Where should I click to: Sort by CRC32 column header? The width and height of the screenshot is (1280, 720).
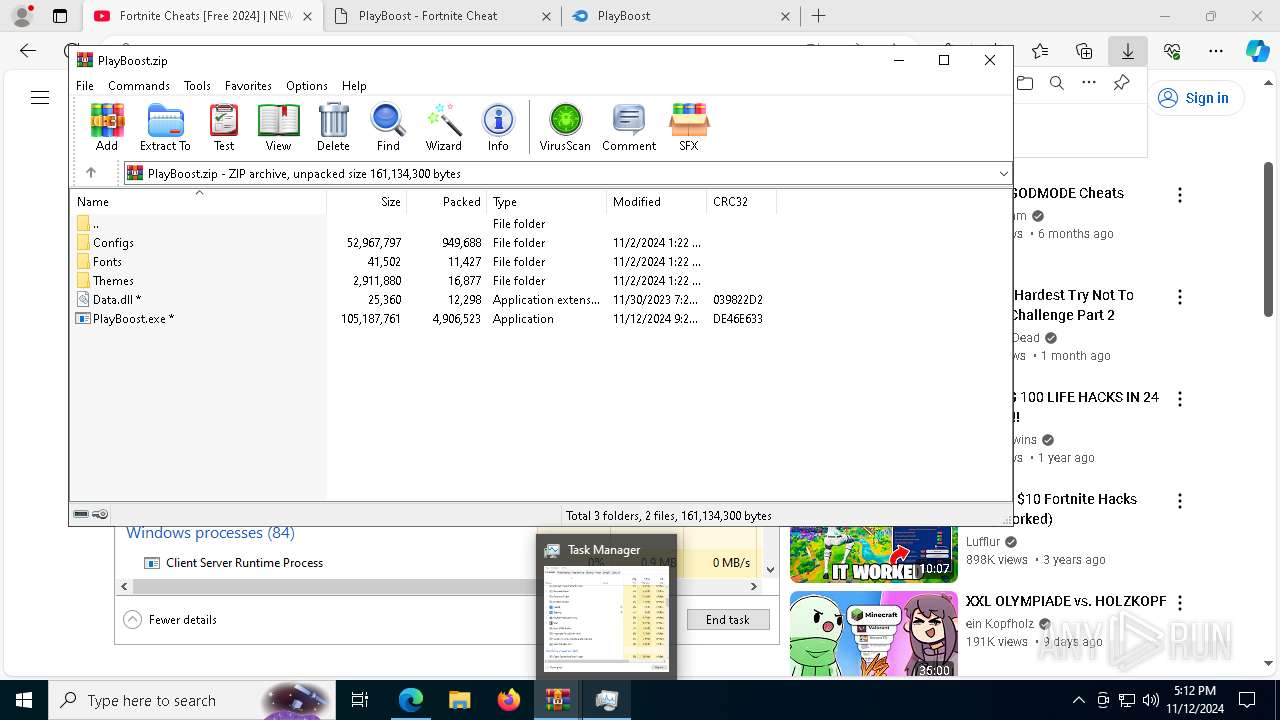point(741,202)
